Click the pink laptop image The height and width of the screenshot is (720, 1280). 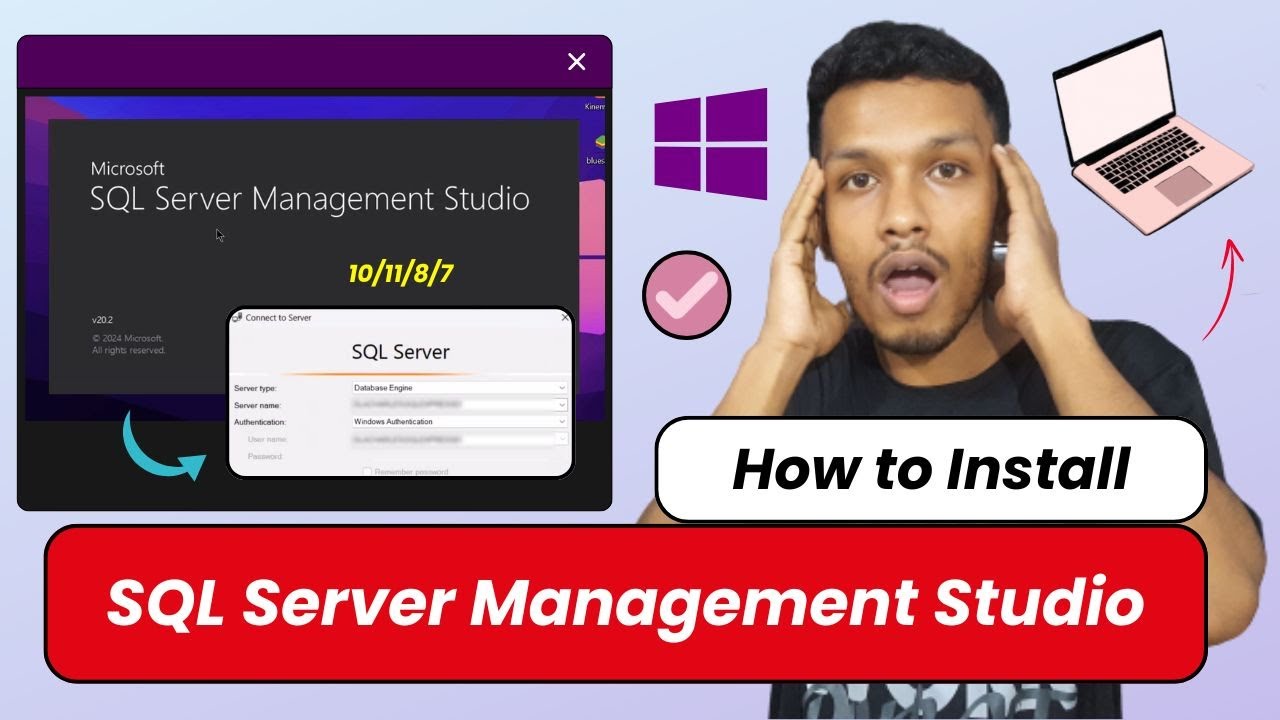[1153, 132]
